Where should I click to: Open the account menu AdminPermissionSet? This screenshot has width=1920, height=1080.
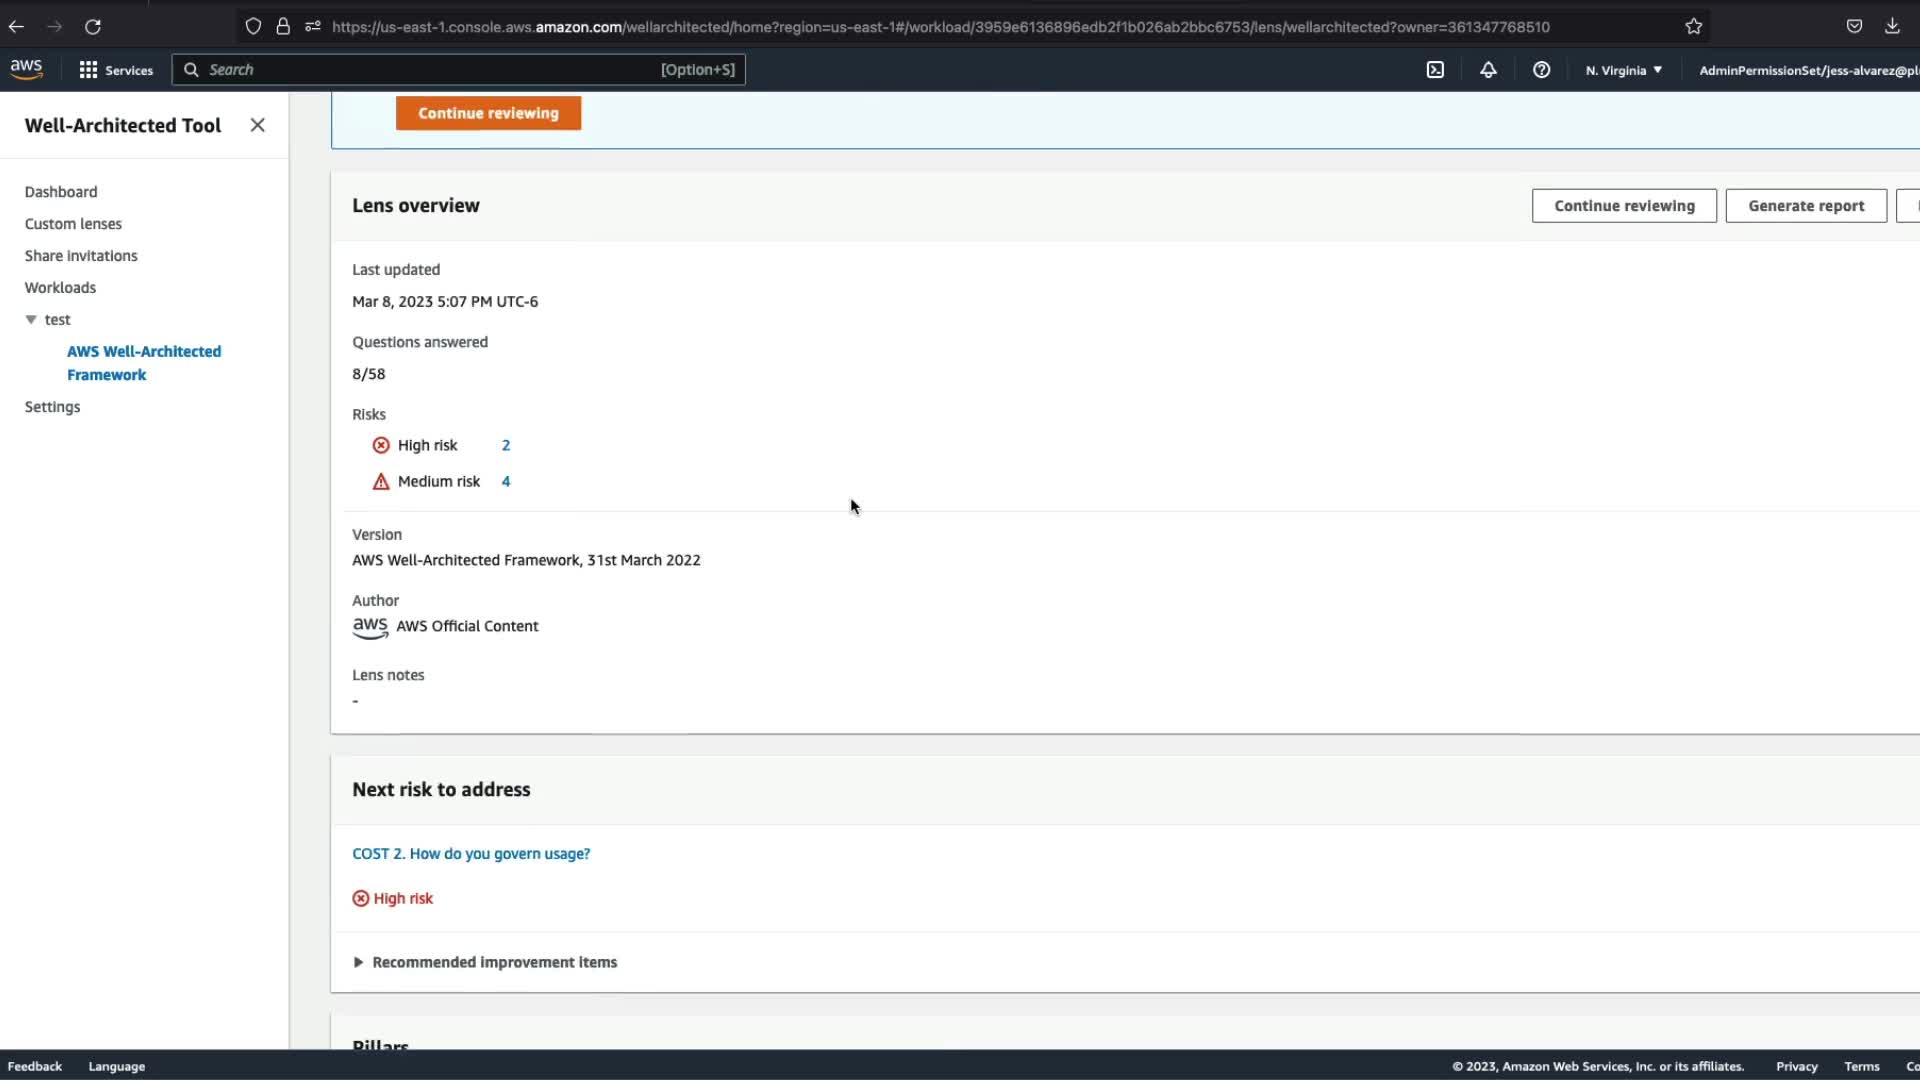pyautogui.click(x=1807, y=70)
